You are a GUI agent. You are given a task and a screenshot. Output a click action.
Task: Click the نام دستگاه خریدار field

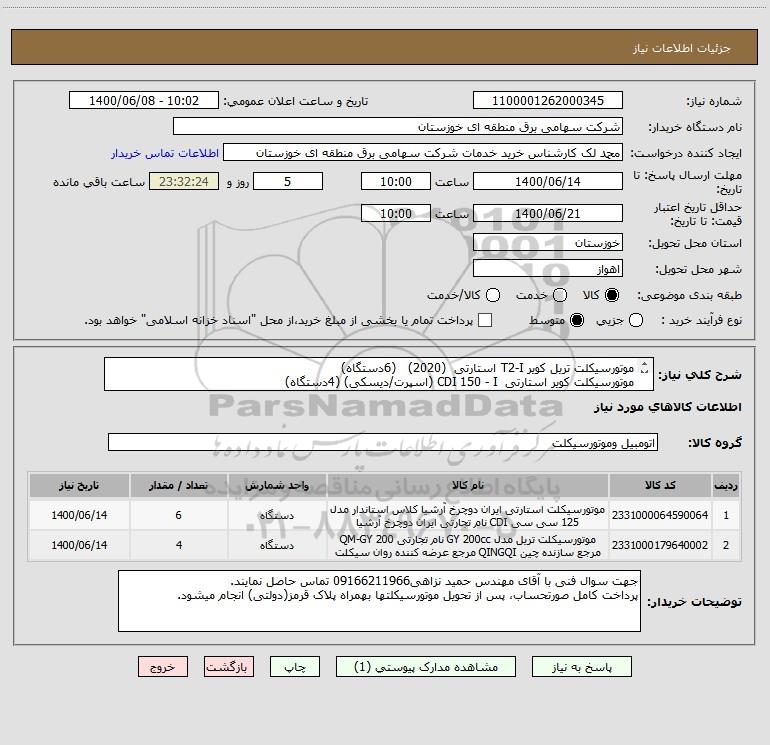[398, 127]
